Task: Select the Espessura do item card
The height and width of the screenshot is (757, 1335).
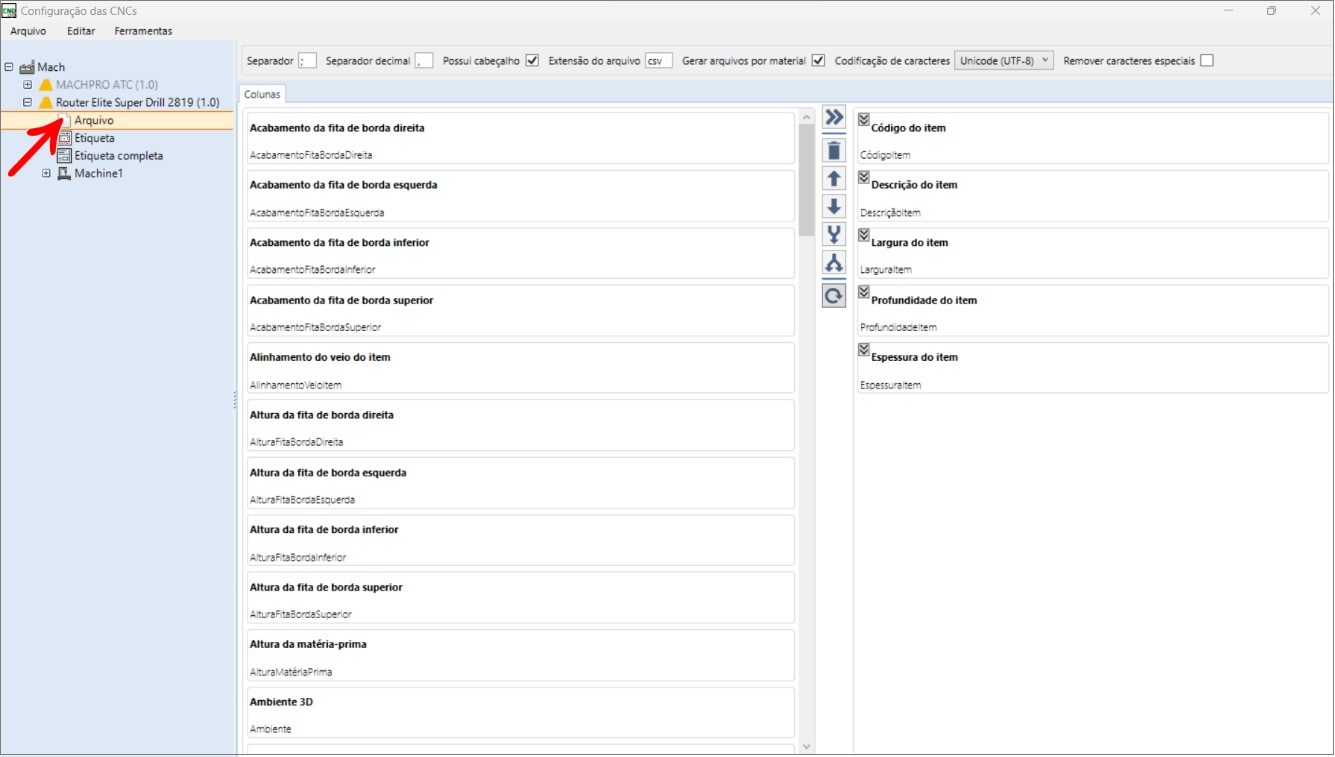Action: [1092, 369]
